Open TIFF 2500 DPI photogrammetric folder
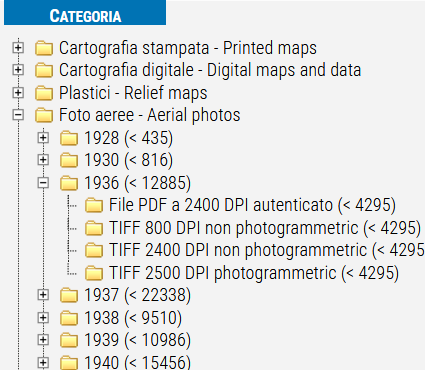The image size is (425, 370). click(x=254, y=273)
